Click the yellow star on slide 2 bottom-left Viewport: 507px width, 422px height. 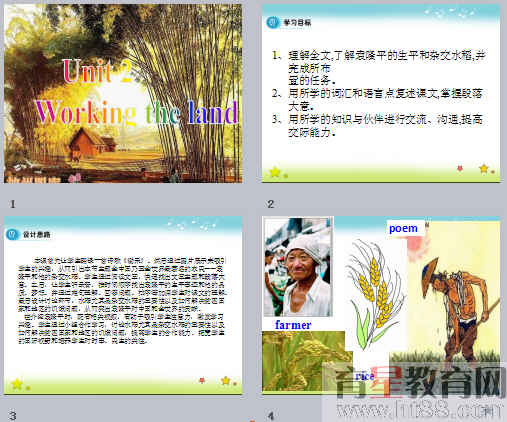[x=275, y=172]
